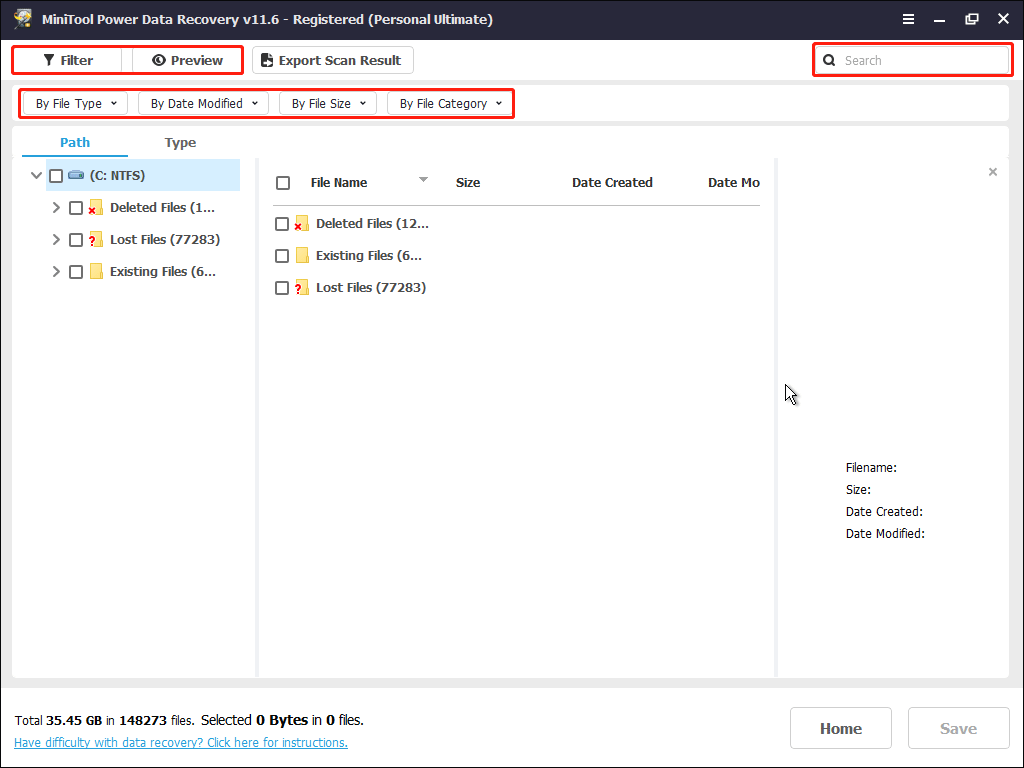Expand Deleted Files node in tree
The height and width of the screenshot is (768, 1024).
coord(56,208)
